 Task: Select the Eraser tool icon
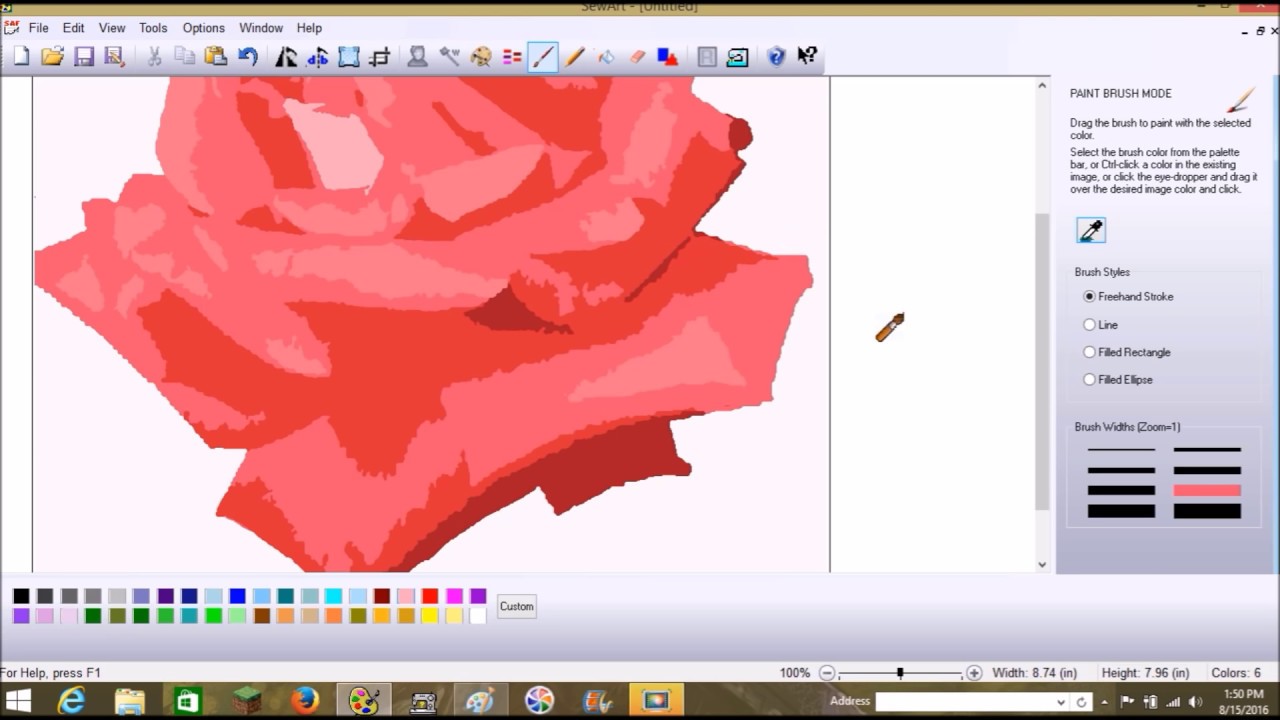(637, 57)
